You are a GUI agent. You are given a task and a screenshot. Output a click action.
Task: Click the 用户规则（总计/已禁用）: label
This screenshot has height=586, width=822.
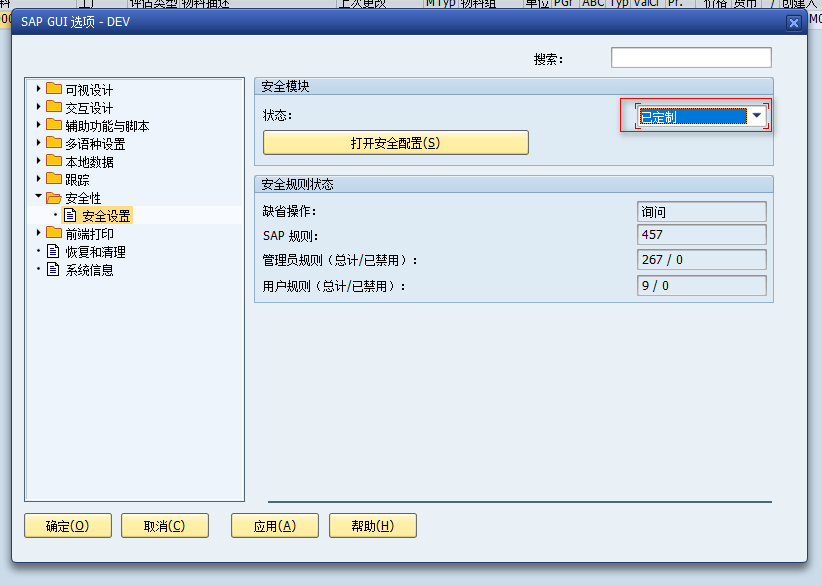(x=334, y=287)
